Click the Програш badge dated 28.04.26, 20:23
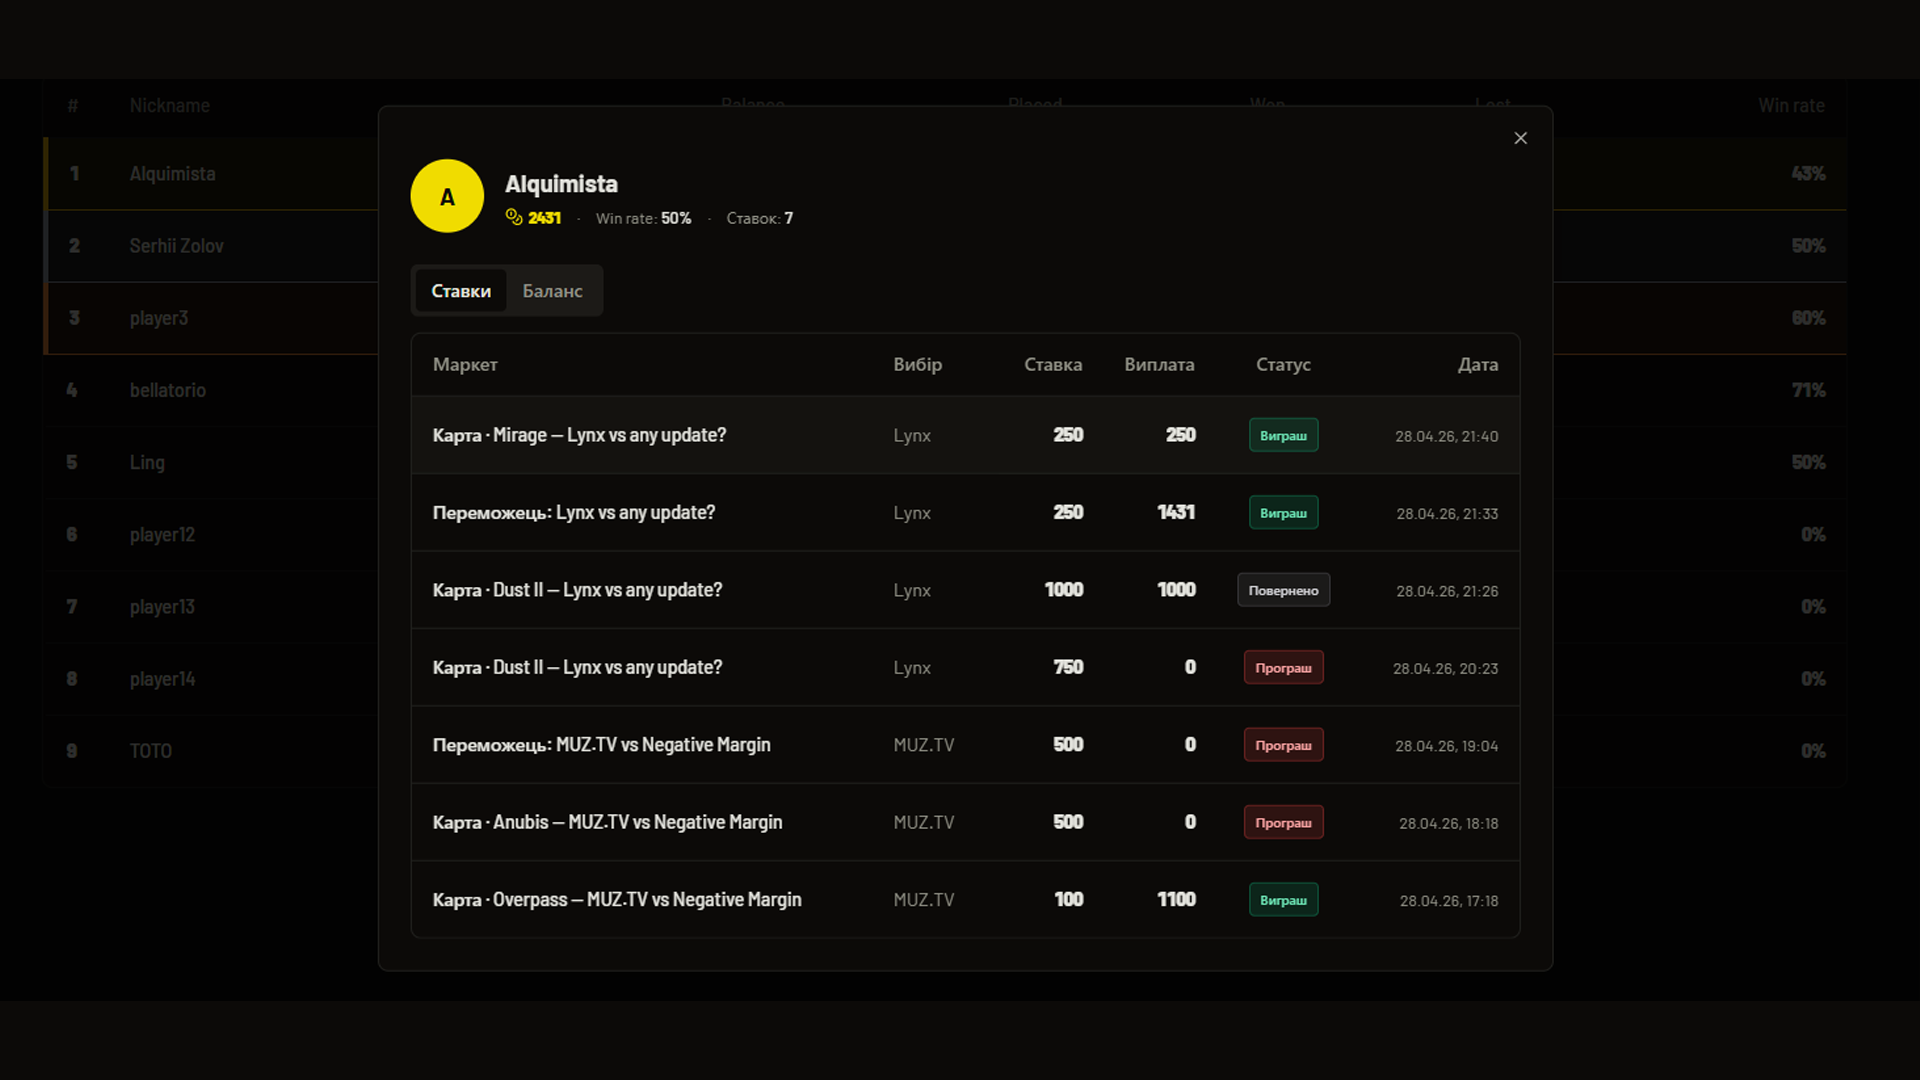The width and height of the screenshot is (1920, 1080). [x=1283, y=667]
